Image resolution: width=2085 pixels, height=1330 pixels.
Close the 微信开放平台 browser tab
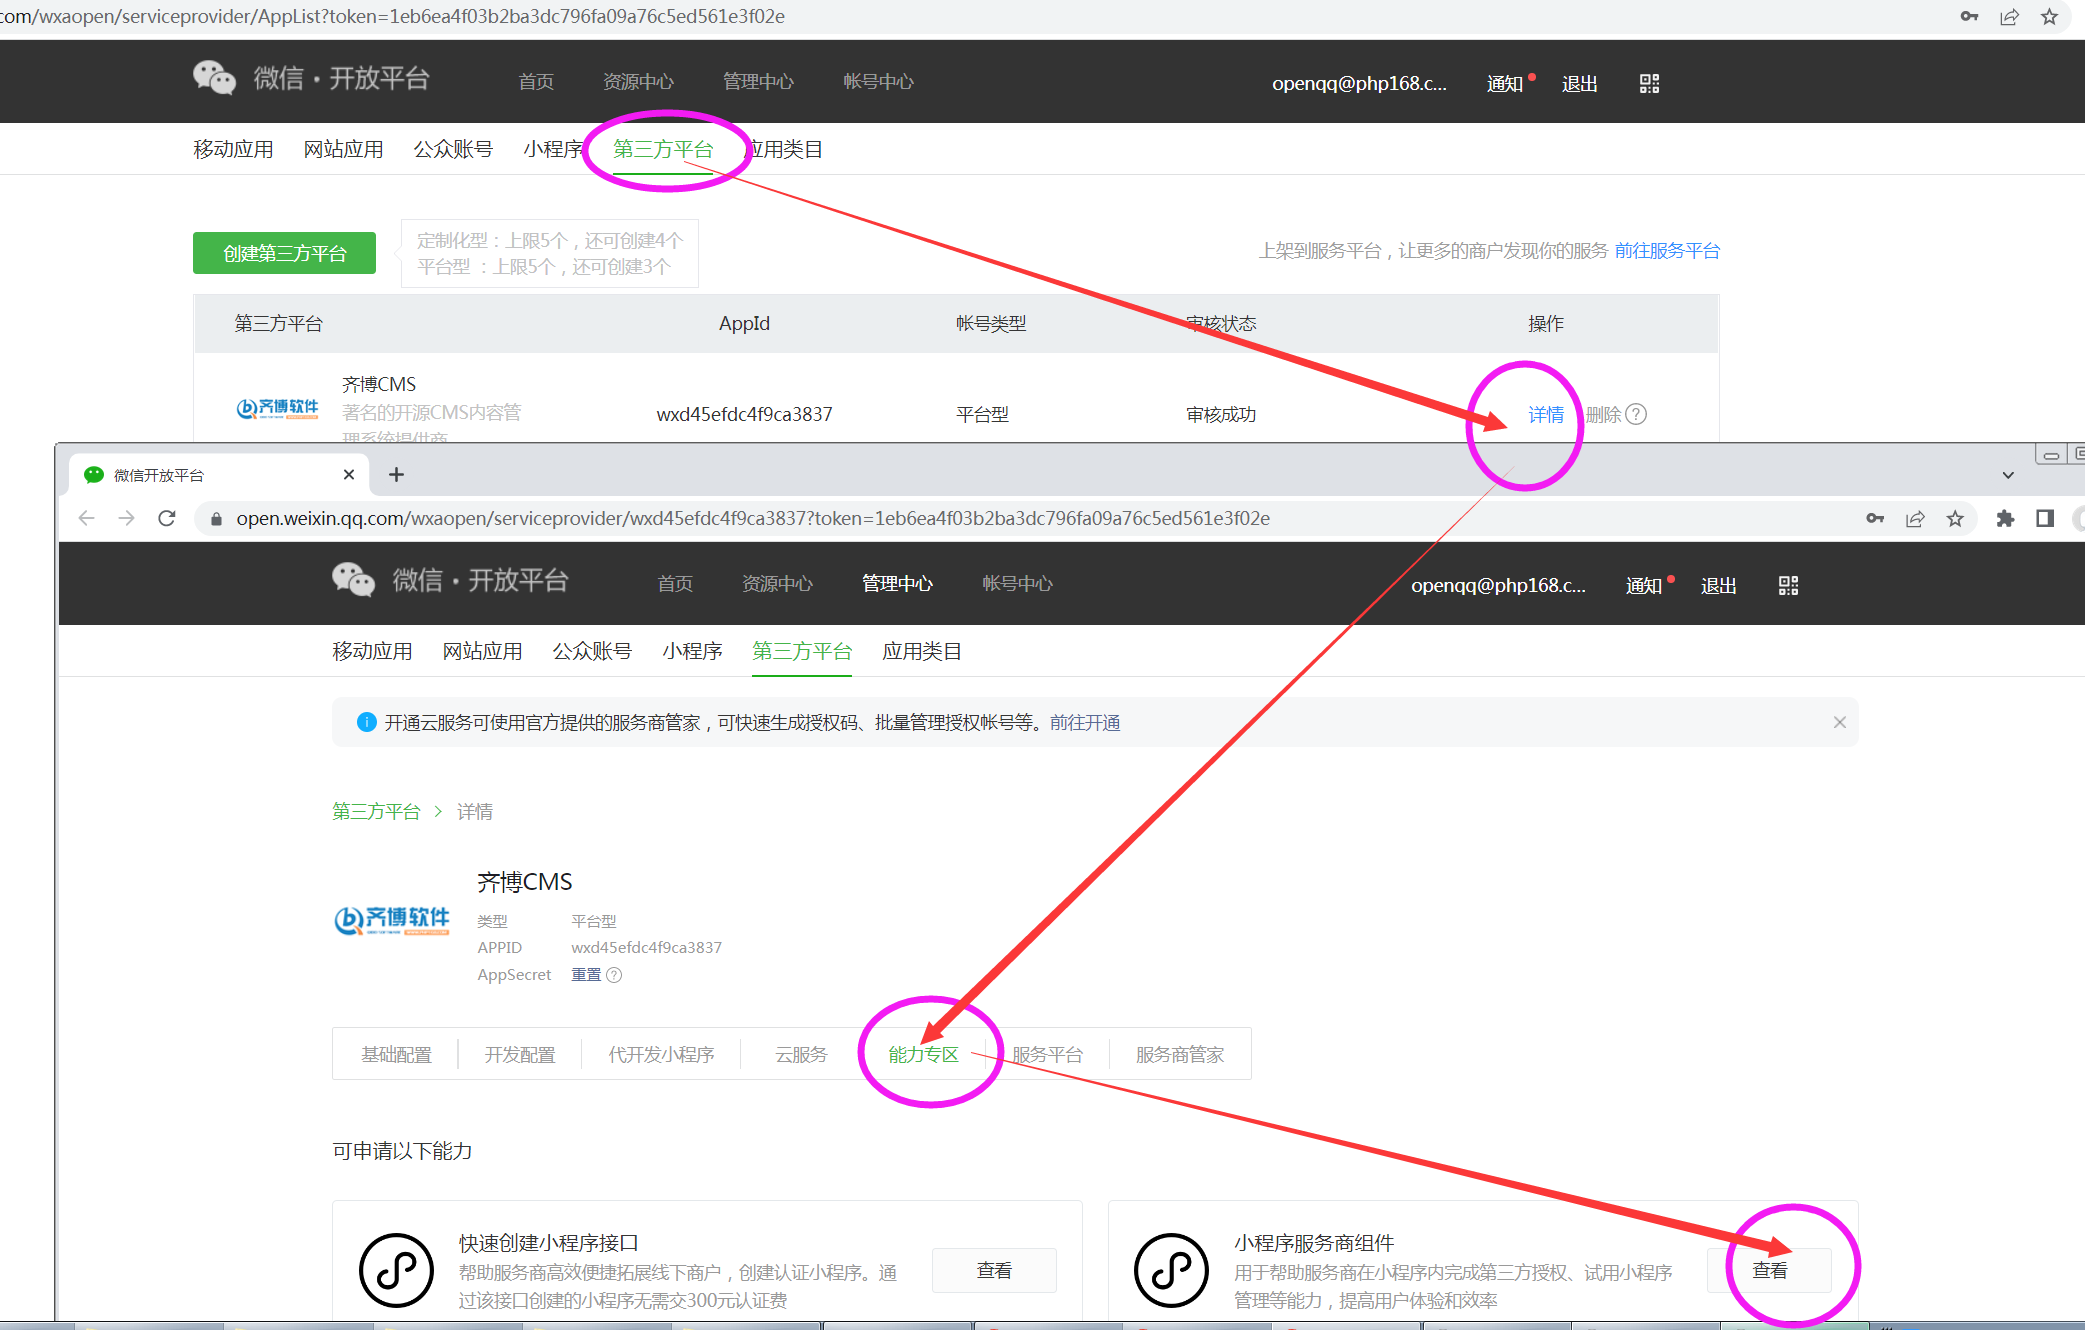point(349,474)
